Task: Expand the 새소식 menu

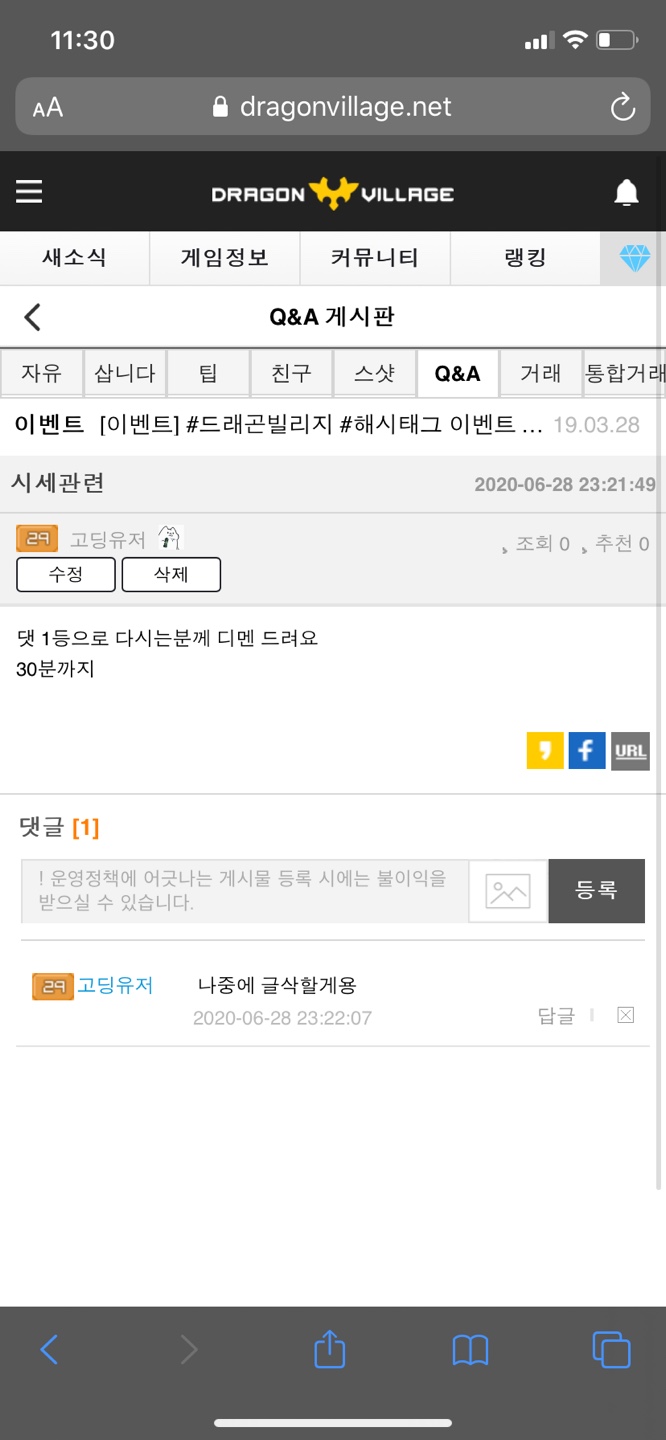Action: coord(74,258)
